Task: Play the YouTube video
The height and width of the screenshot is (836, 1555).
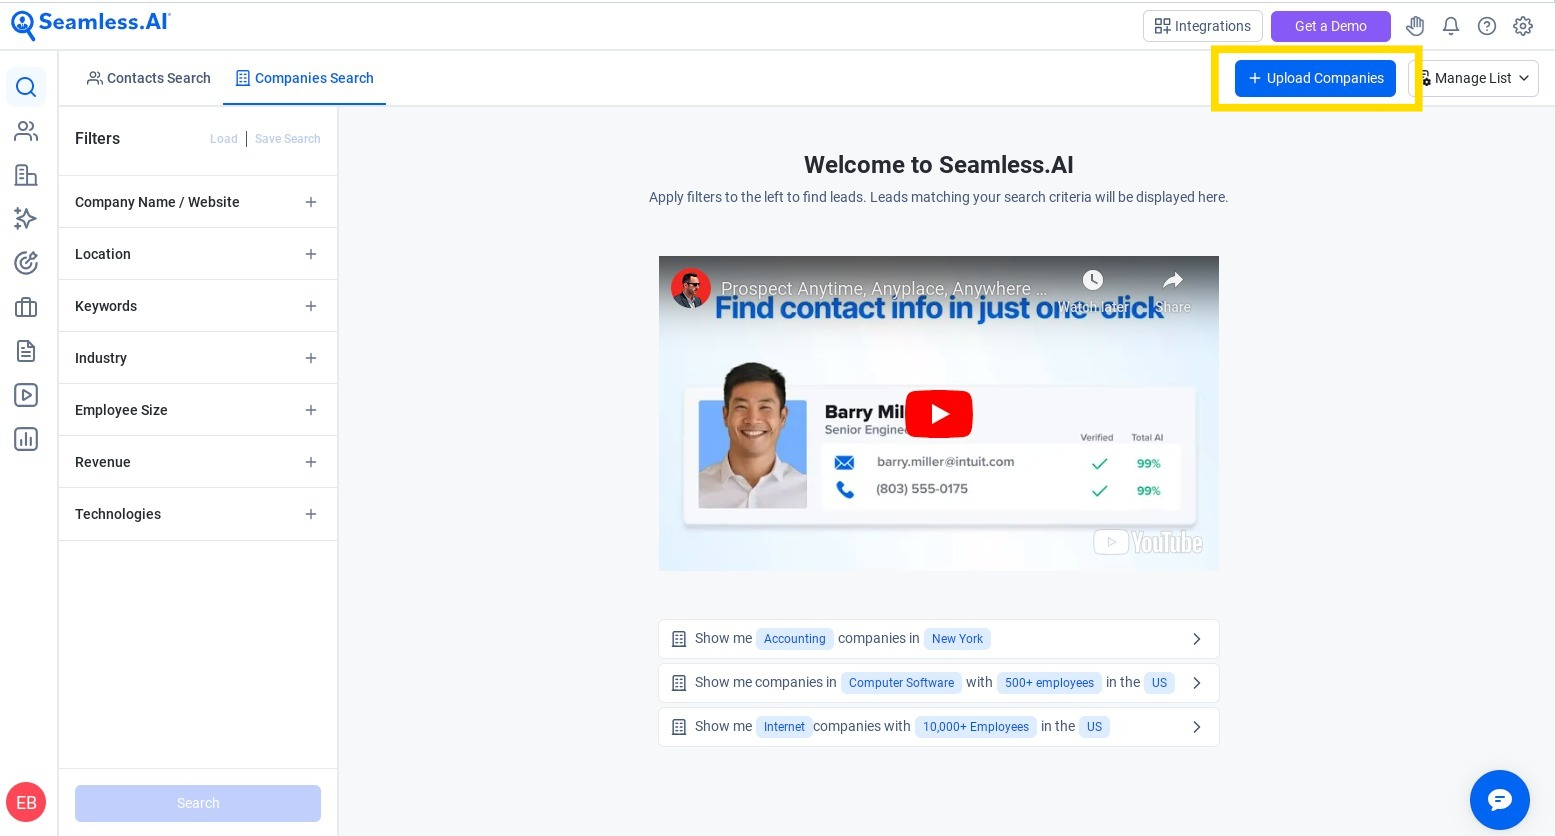Action: [x=939, y=414]
